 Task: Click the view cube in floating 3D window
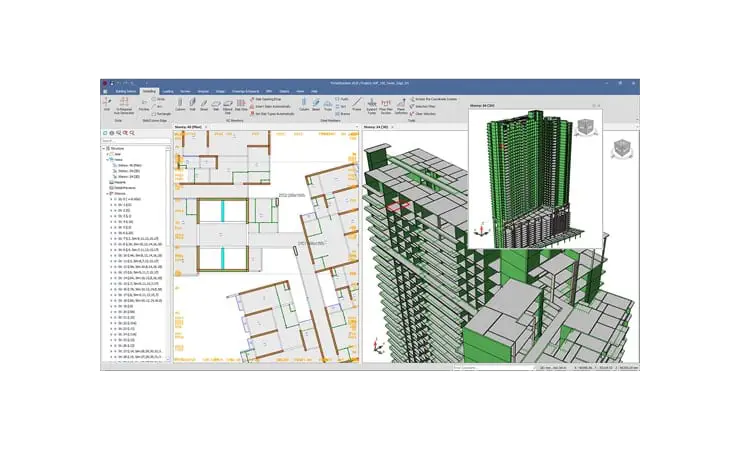coord(586,127)
